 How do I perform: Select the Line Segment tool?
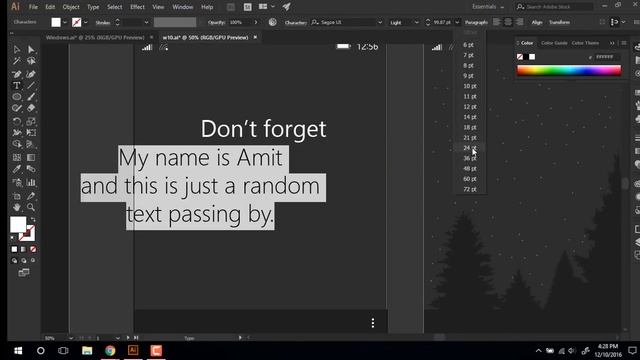tap(31, 85)
